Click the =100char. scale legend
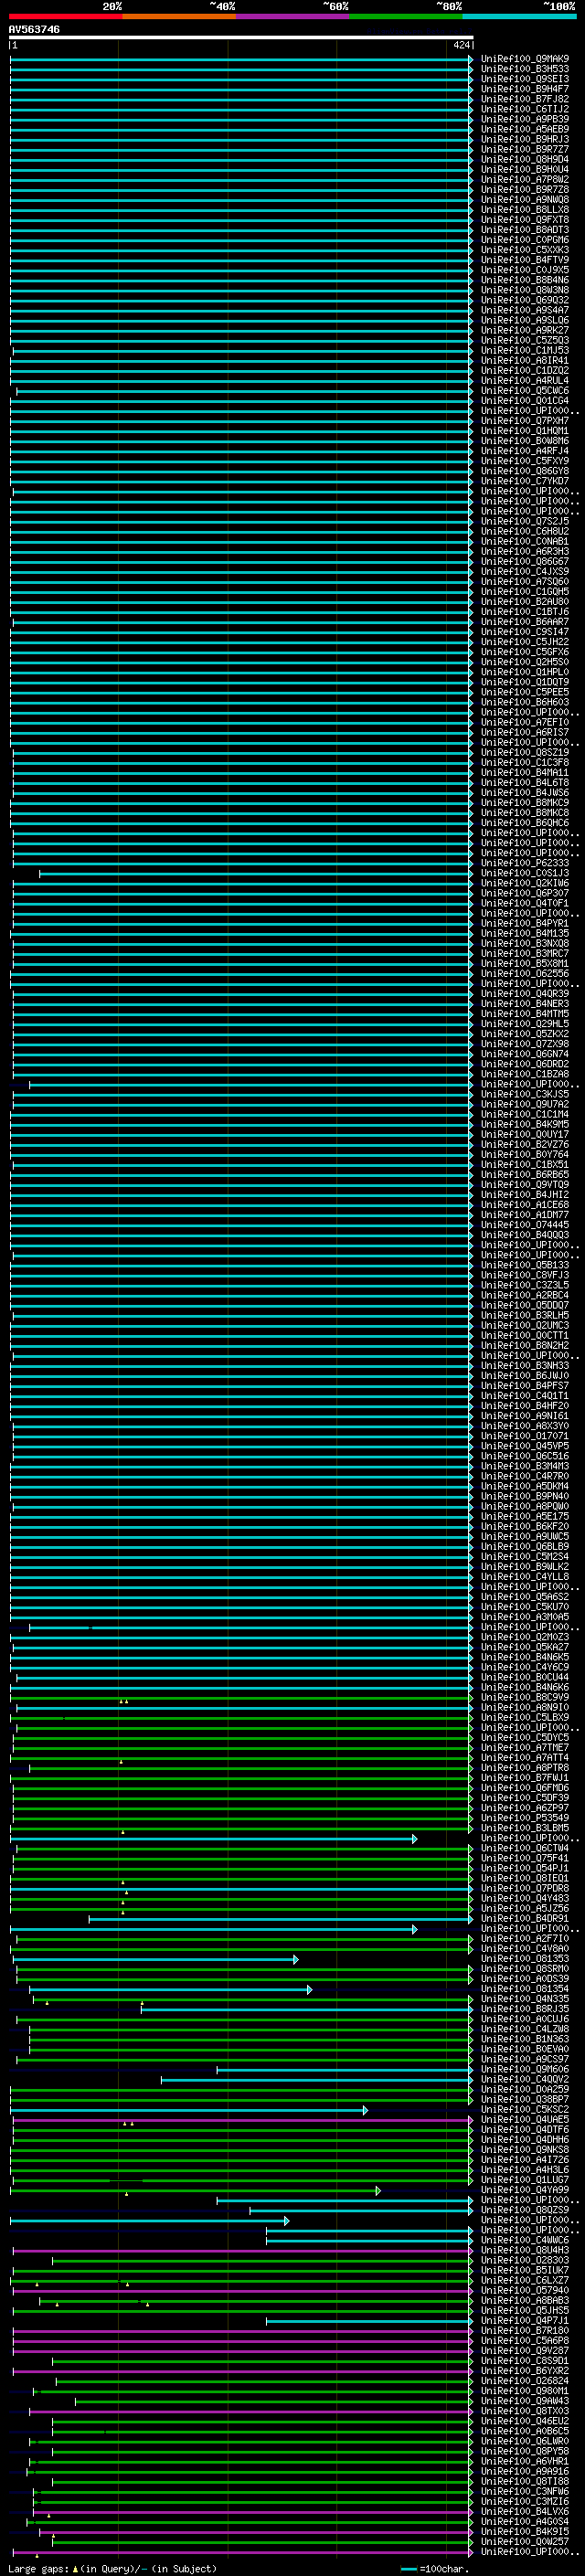This screenshot has height=2576, width=585. [x=434, y=2569]
